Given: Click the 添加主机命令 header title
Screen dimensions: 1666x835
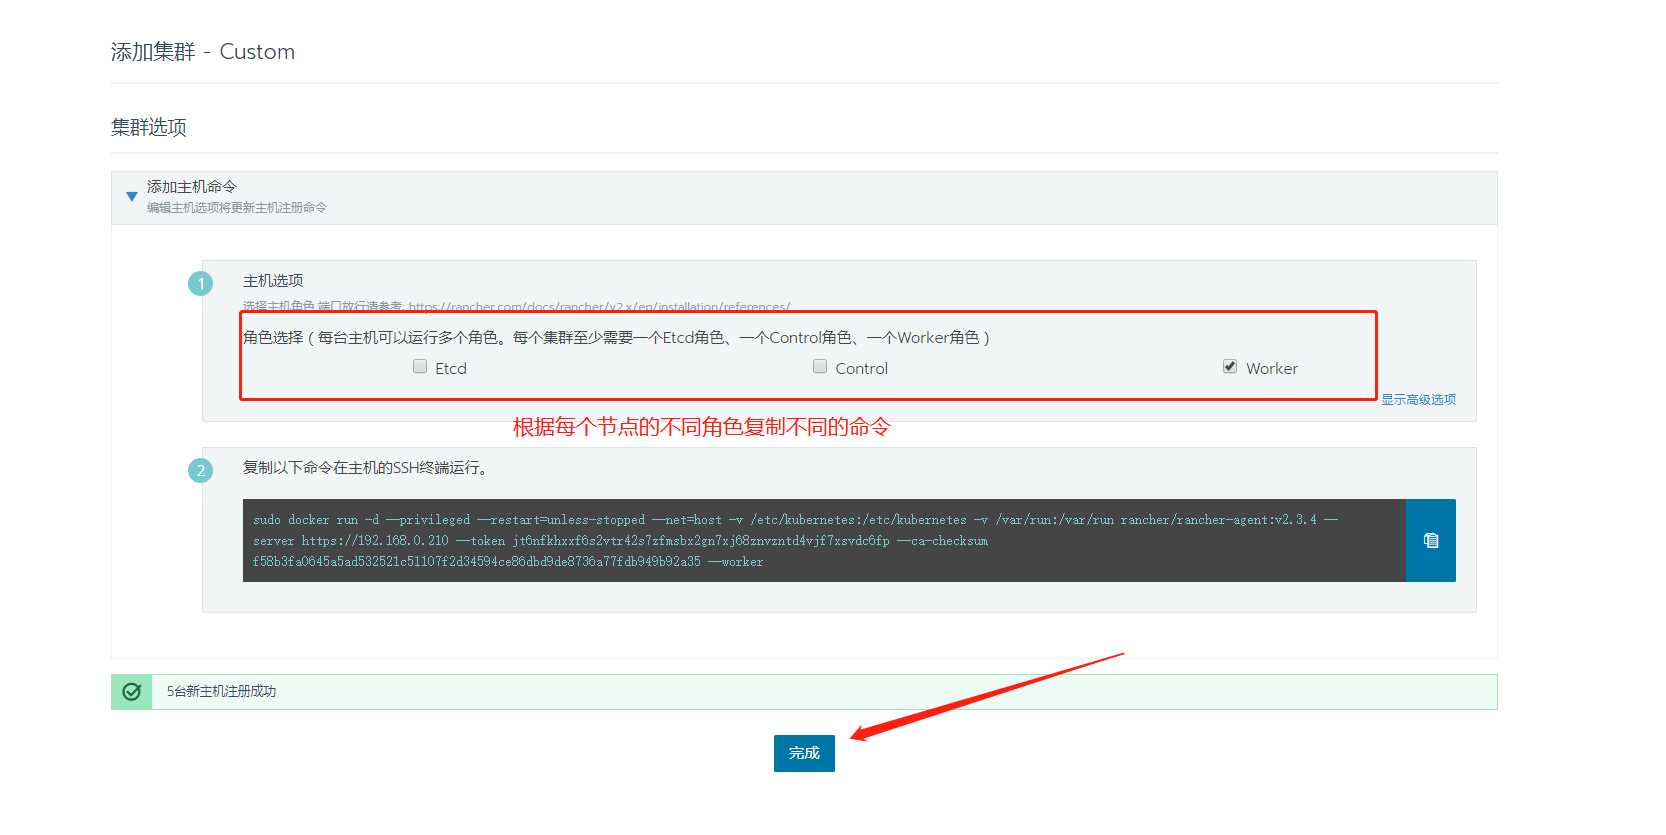Looking at the screenshot, I should coord(192,187).
